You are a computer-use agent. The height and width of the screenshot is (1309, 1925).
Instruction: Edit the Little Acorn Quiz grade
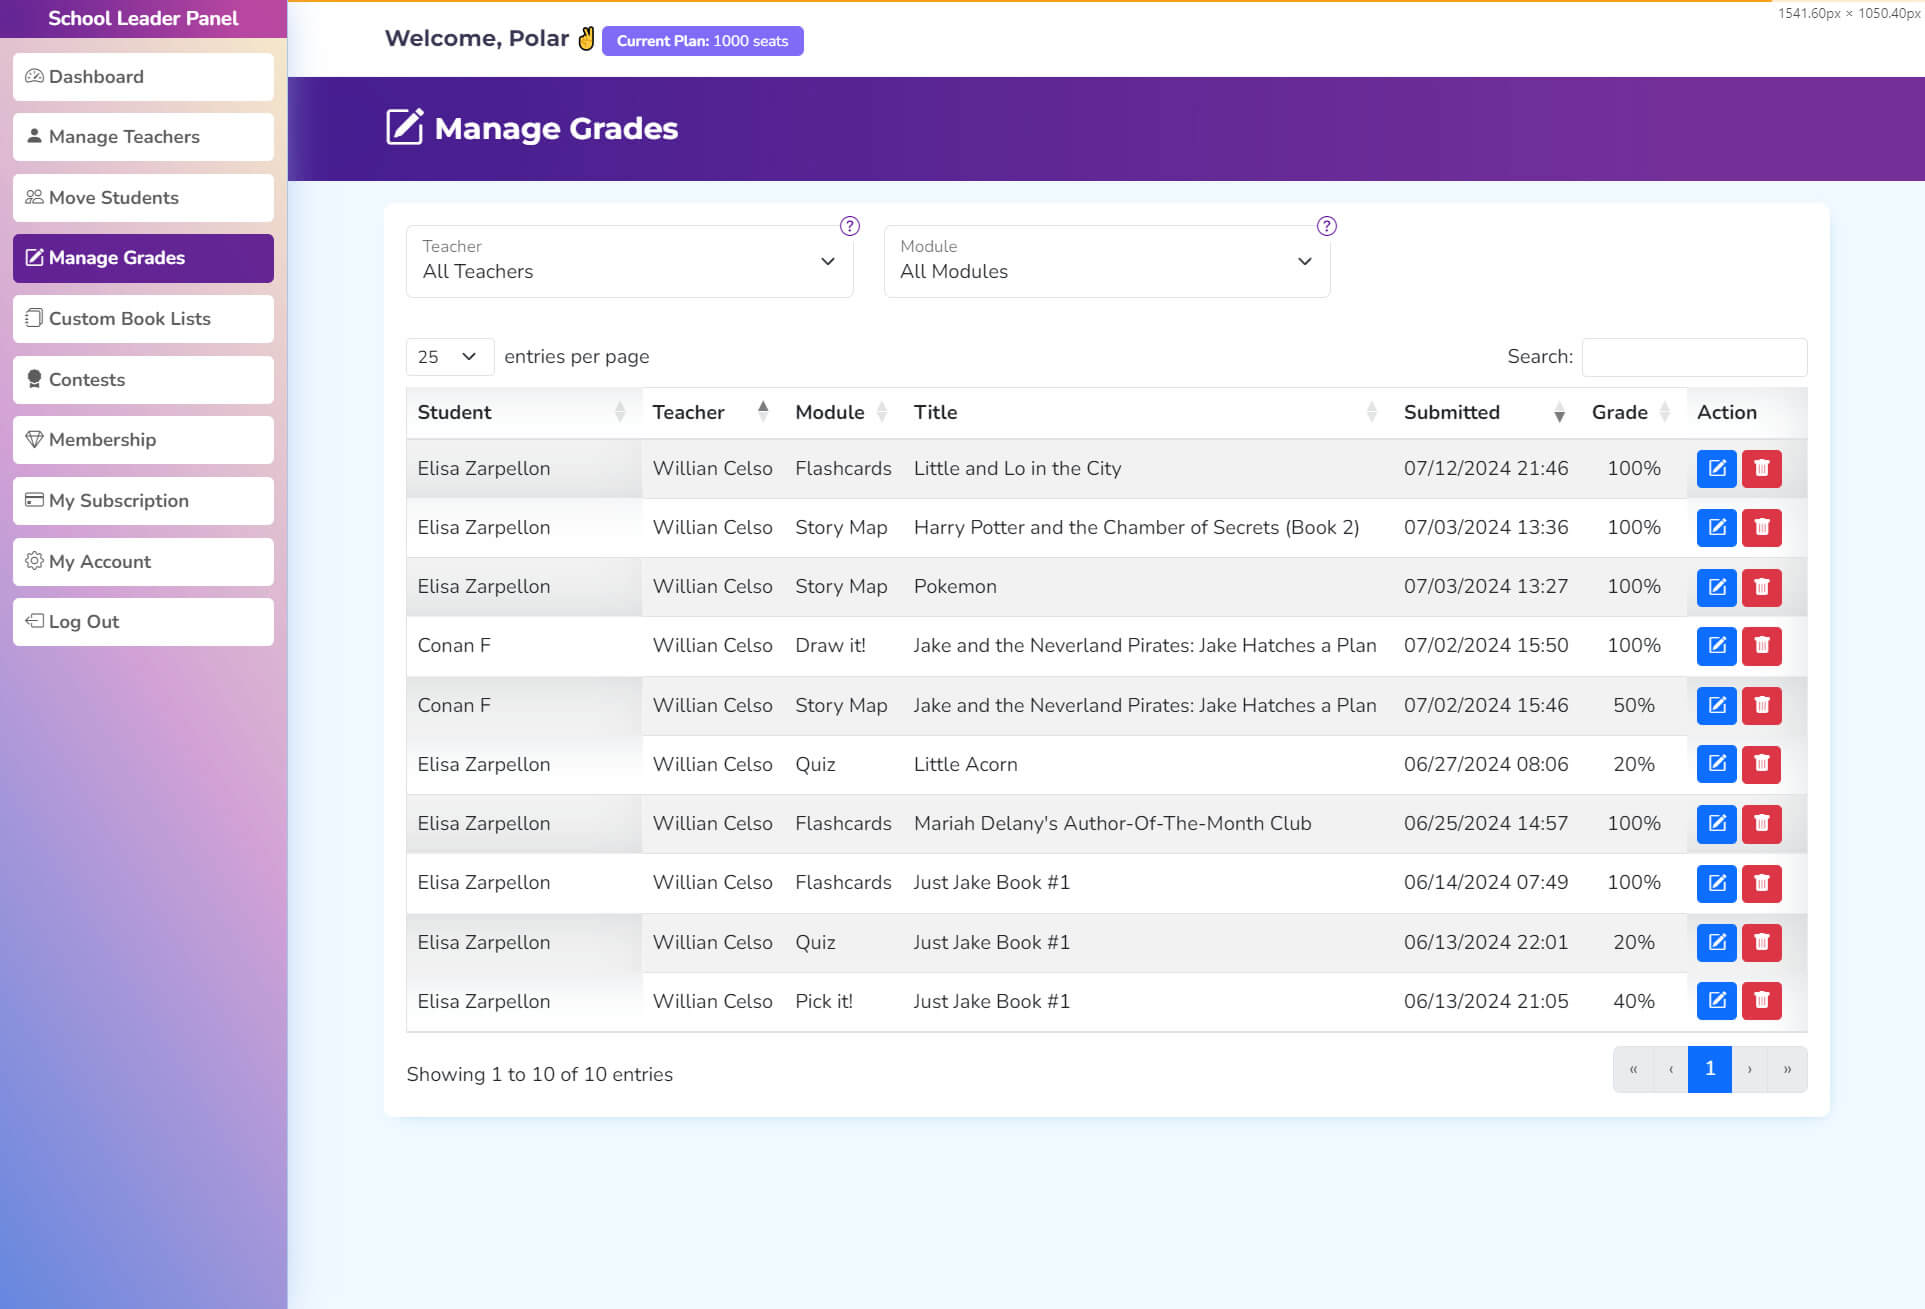coord(1716,764)
